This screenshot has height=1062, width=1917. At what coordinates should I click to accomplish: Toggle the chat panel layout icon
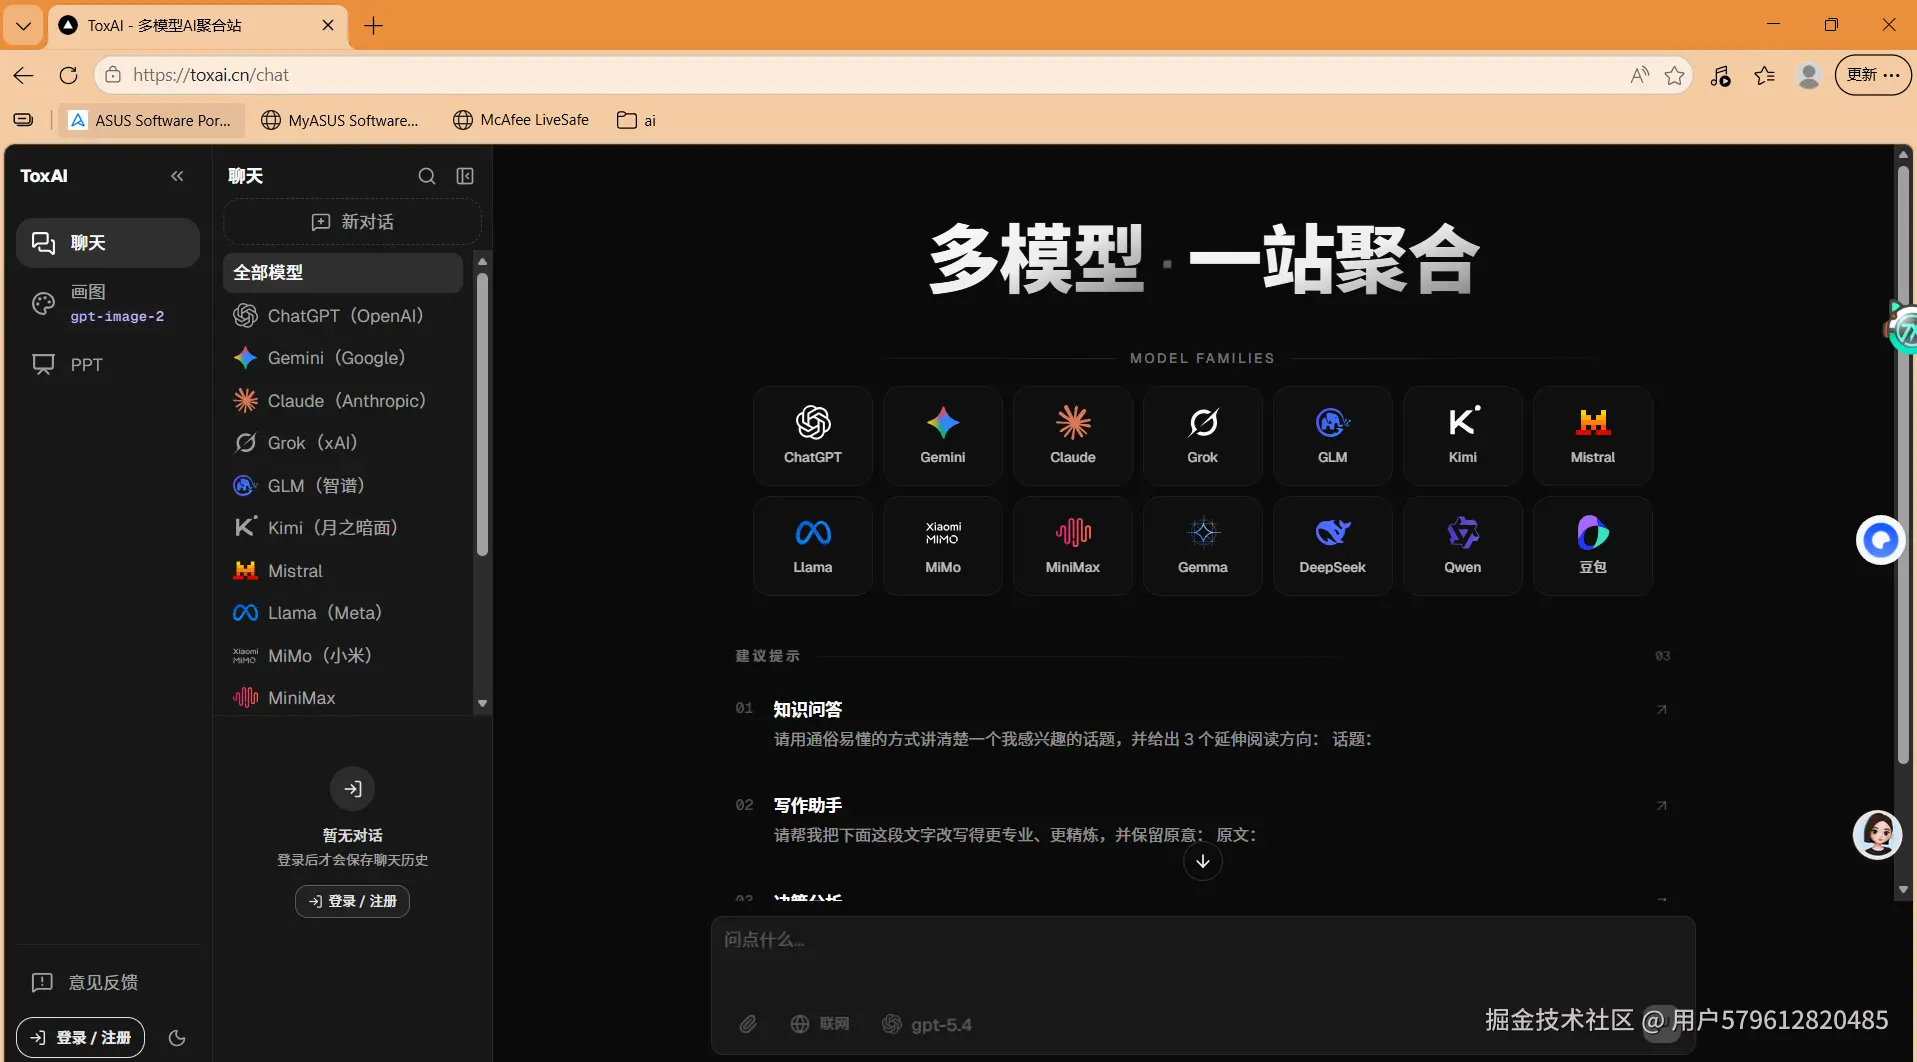pos(465,176)
